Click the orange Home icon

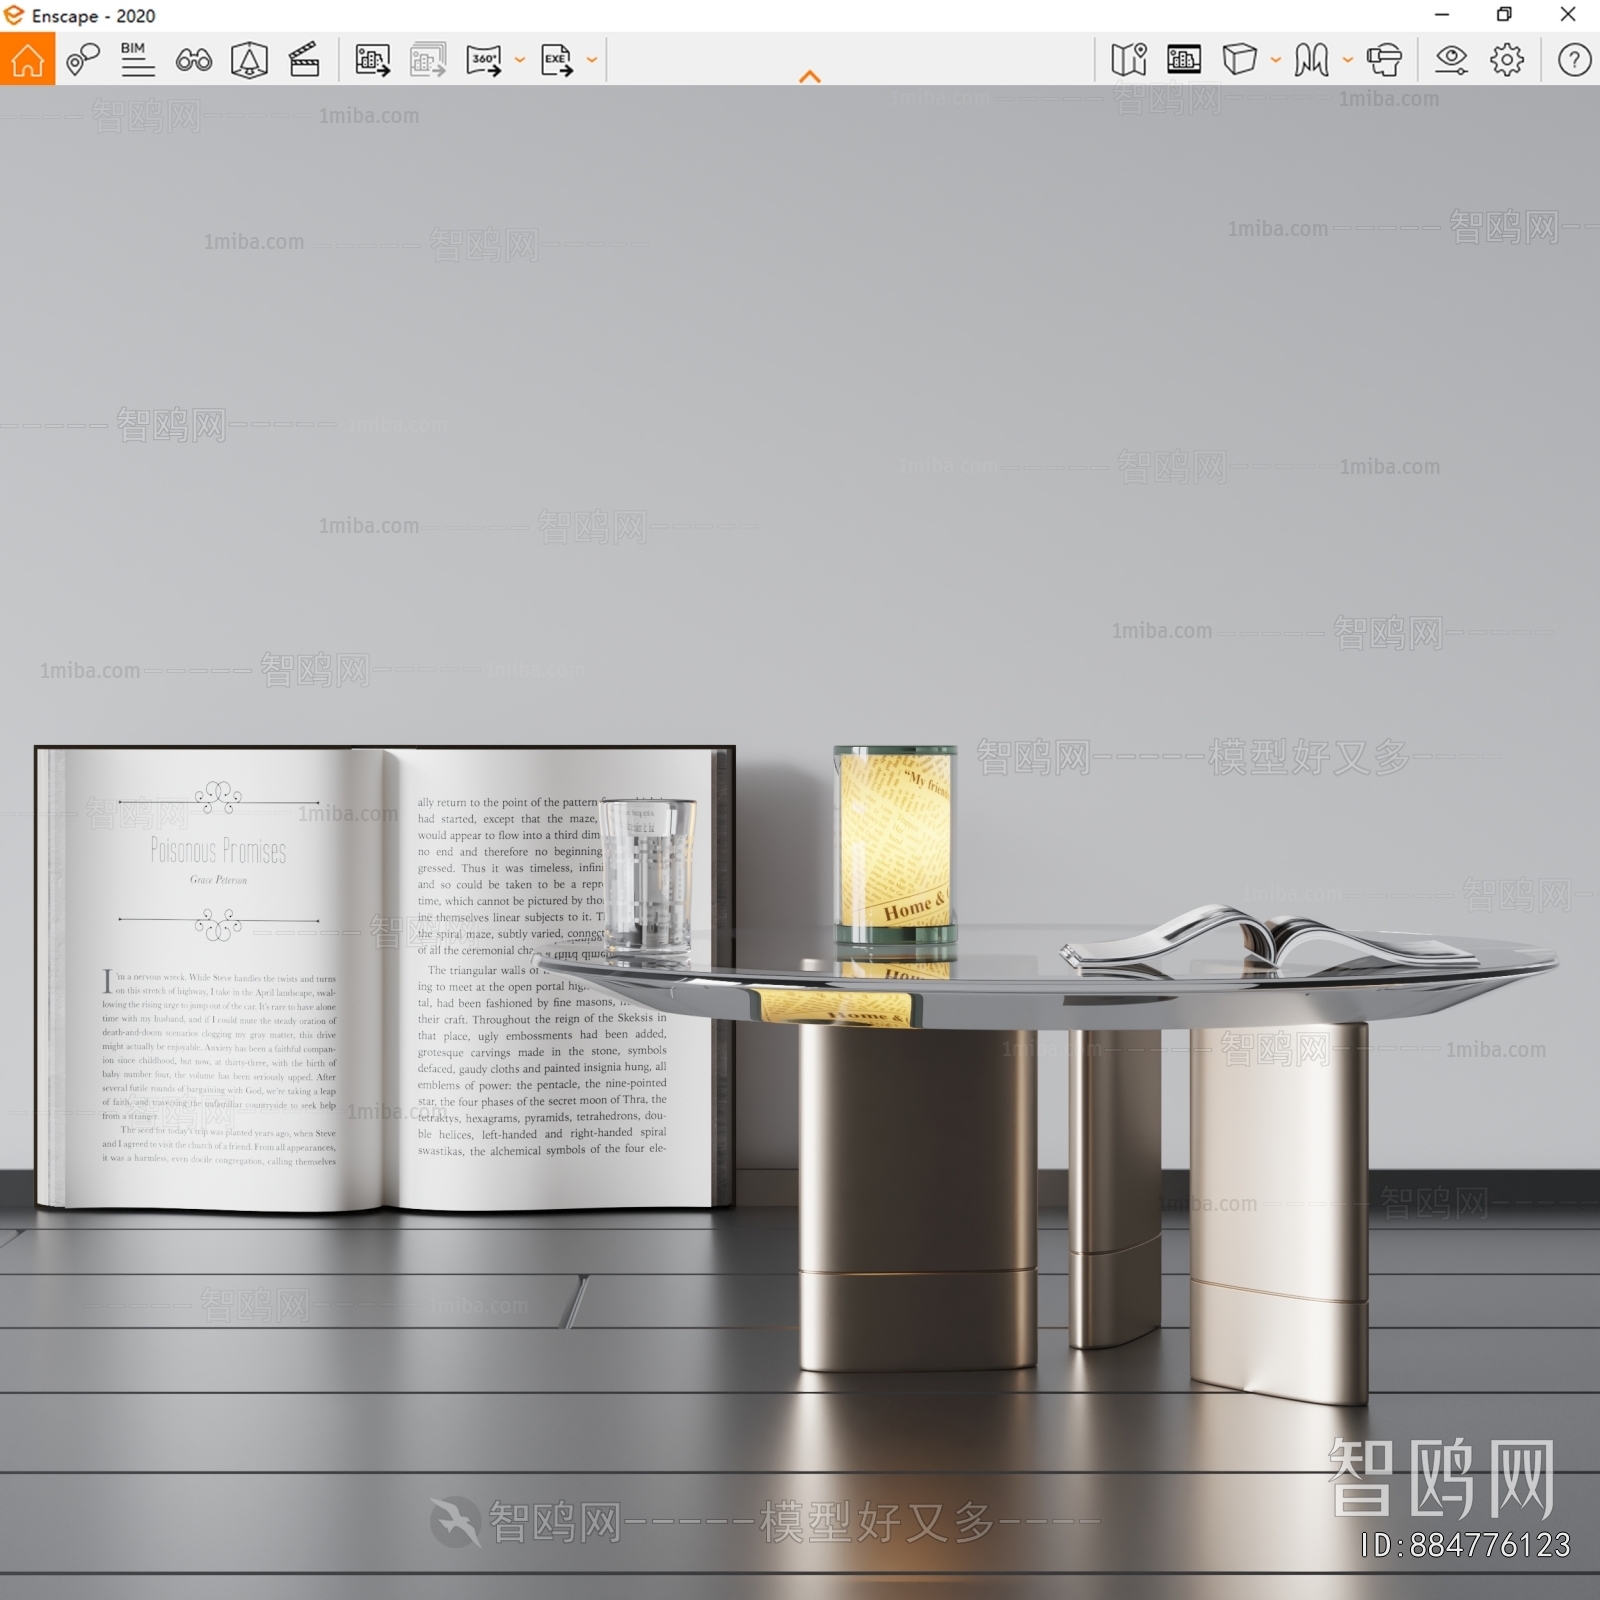click(x=27, y=60)
